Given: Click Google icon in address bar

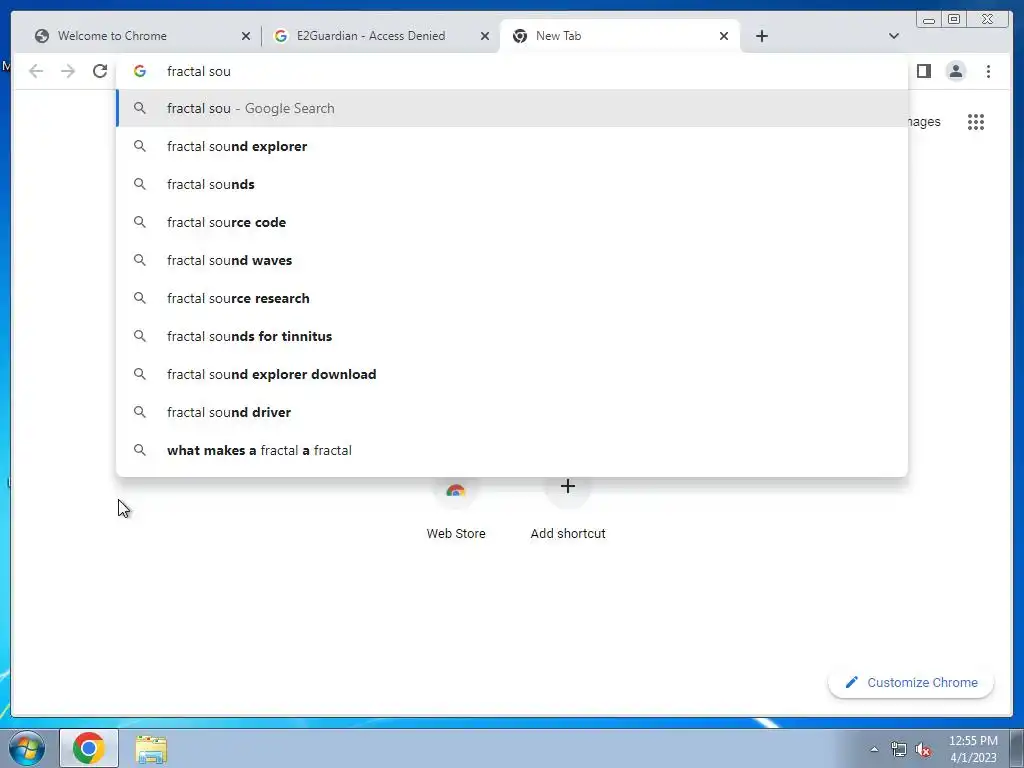Looking at the screenshot, I should click(x=140, y=71).
